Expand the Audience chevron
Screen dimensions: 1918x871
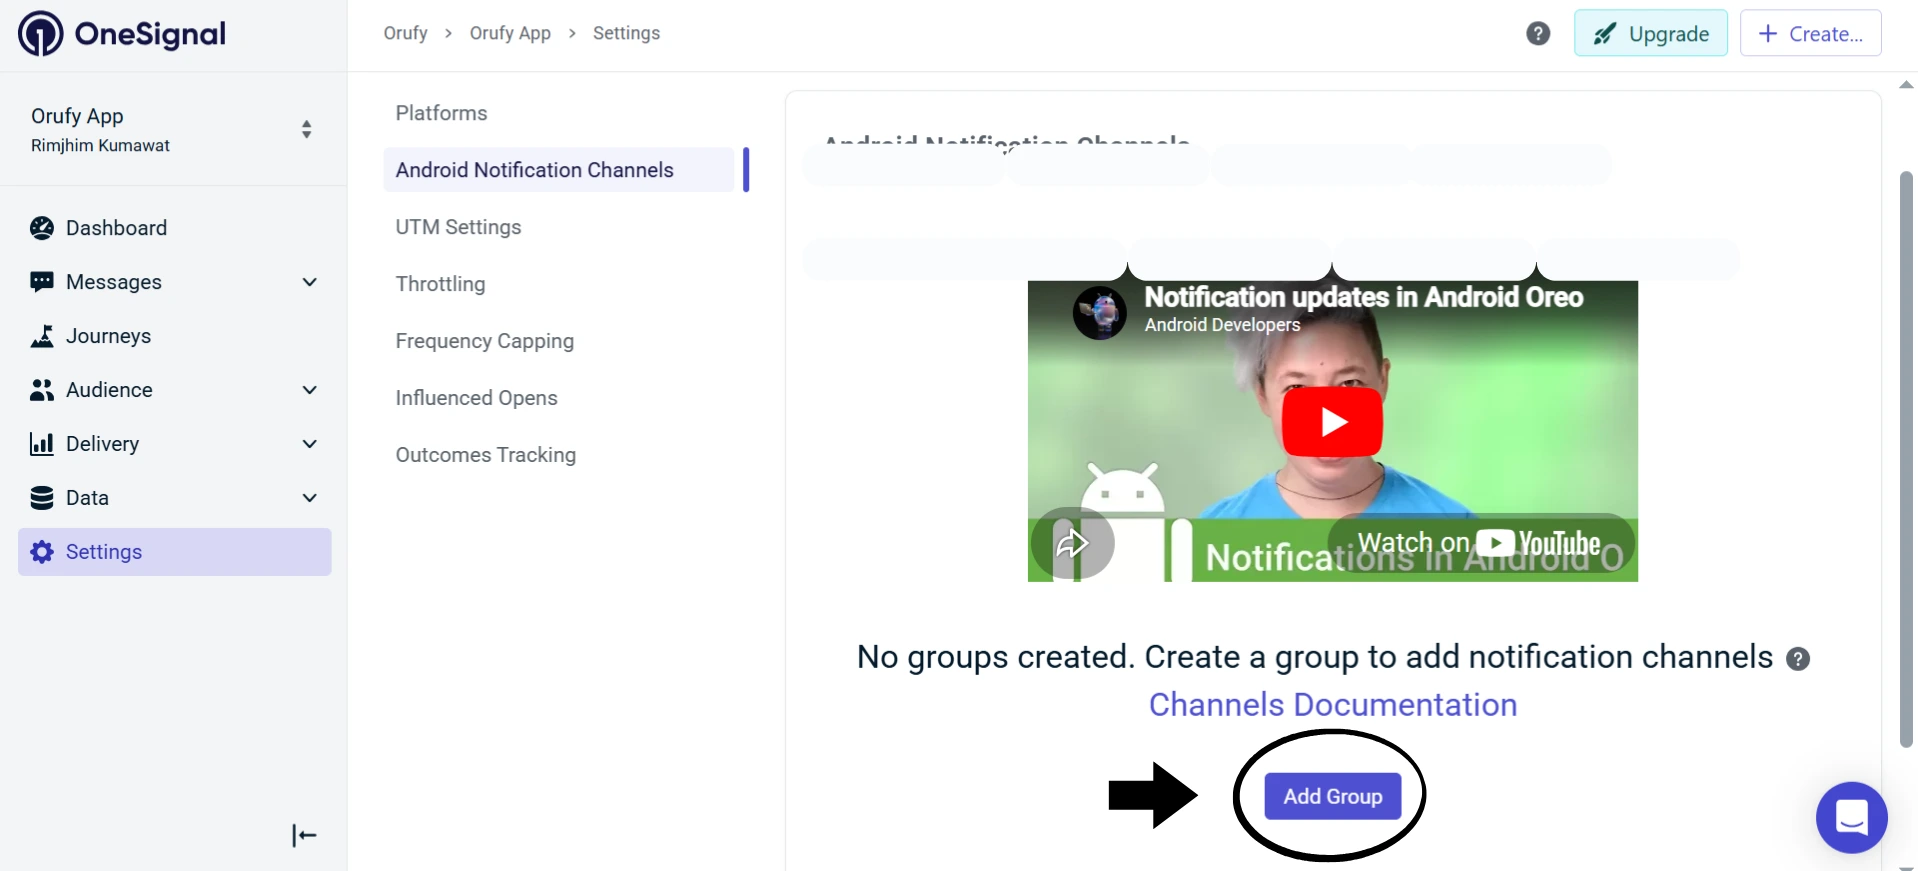pos(310,390)
